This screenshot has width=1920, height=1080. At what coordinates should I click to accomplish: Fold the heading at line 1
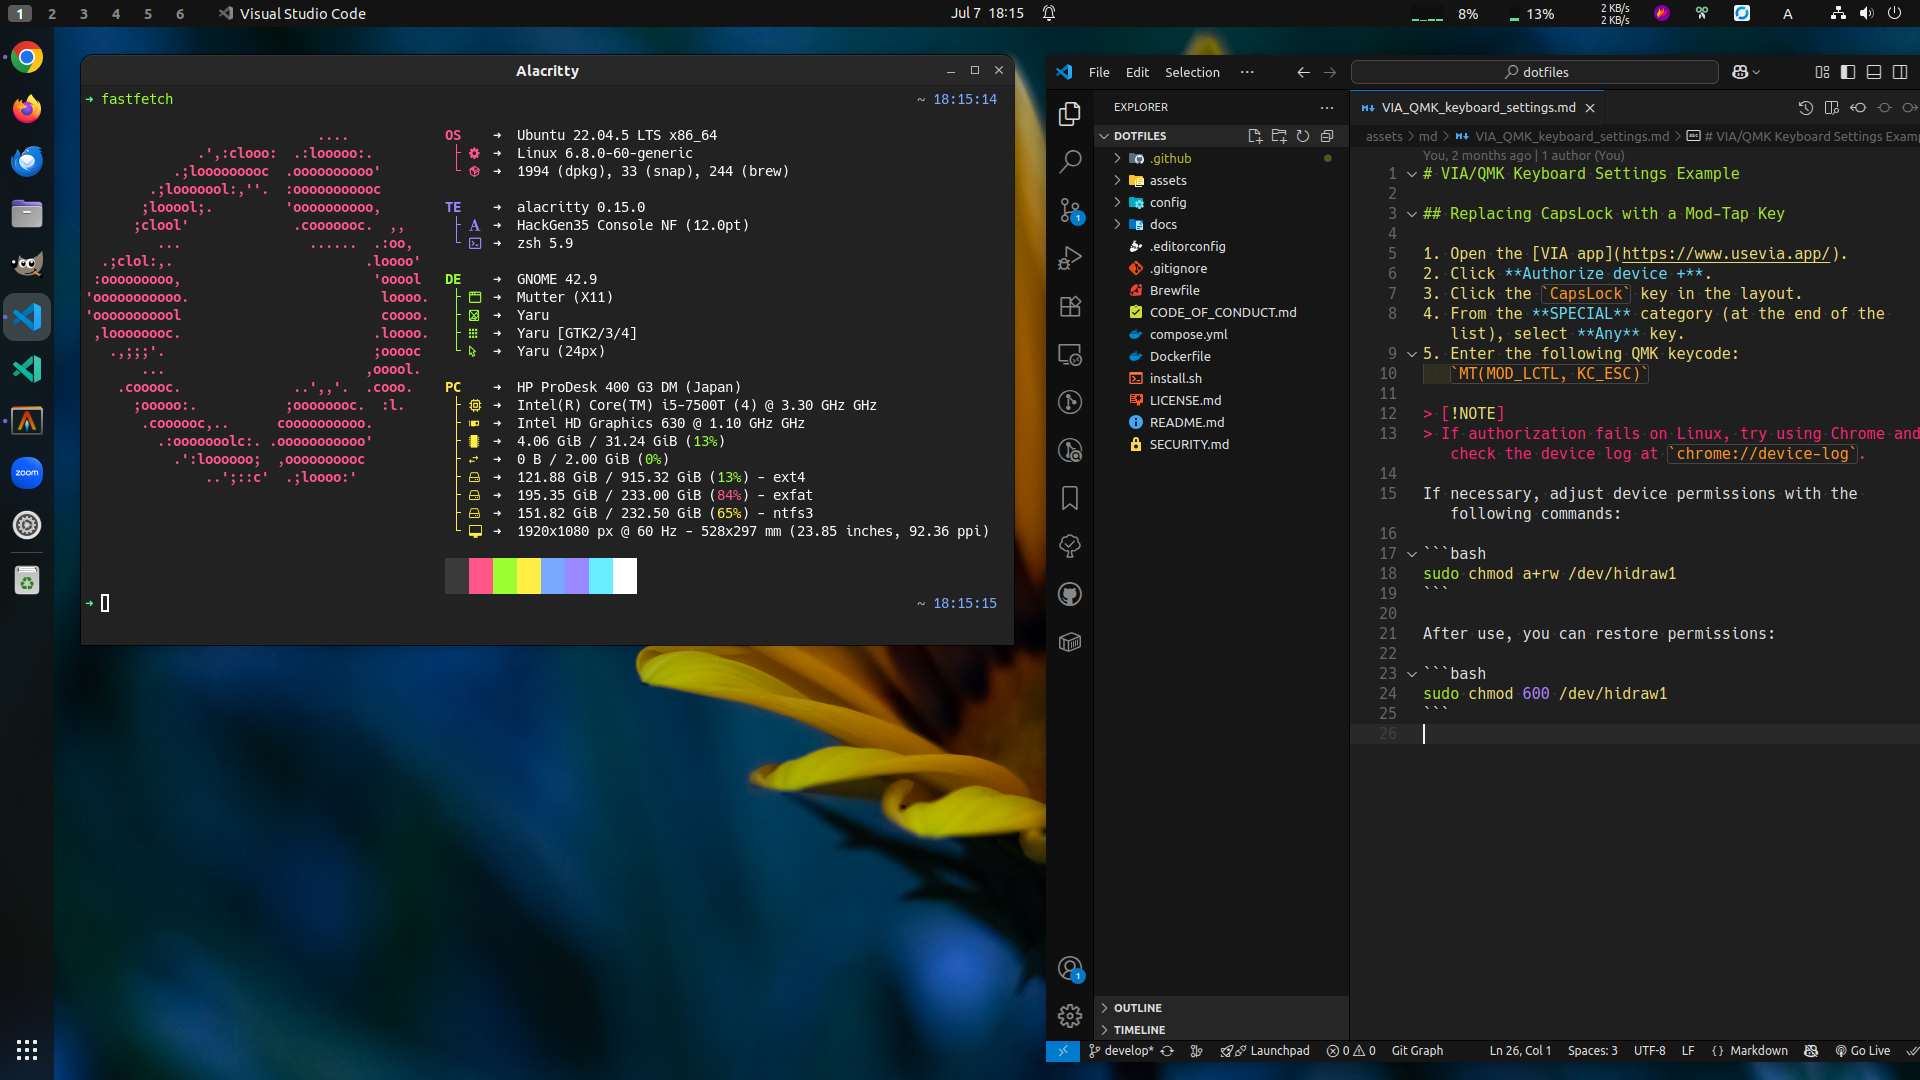pyautogui.click(x=1412, y=174)
